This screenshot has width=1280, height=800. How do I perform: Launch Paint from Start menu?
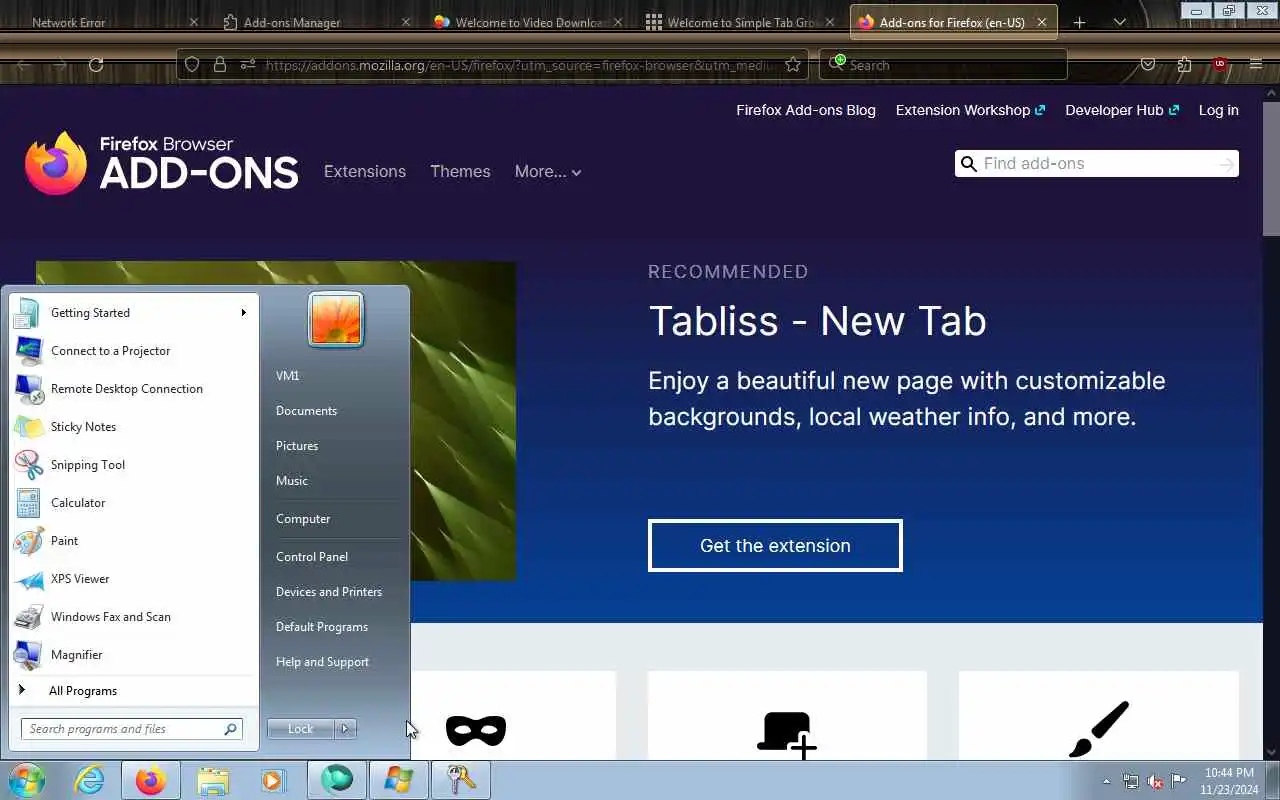tap(134, 541)
